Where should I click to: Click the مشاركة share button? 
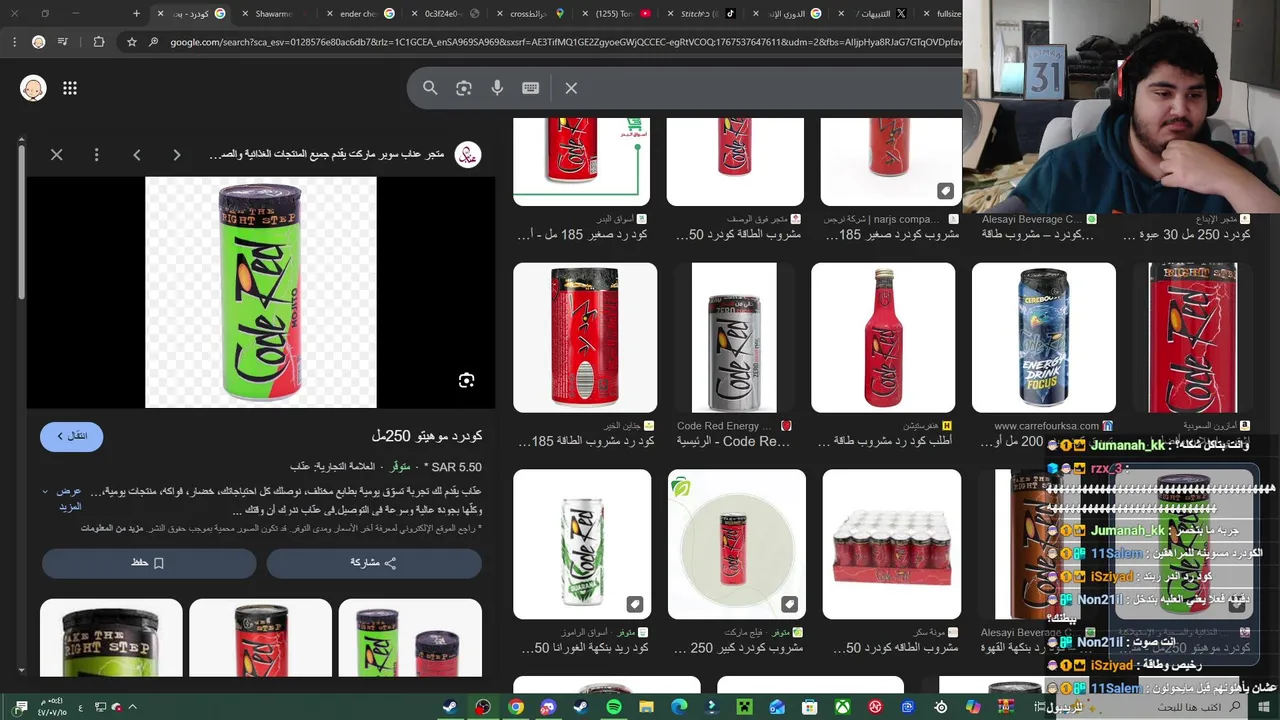(x=374, y=563)
